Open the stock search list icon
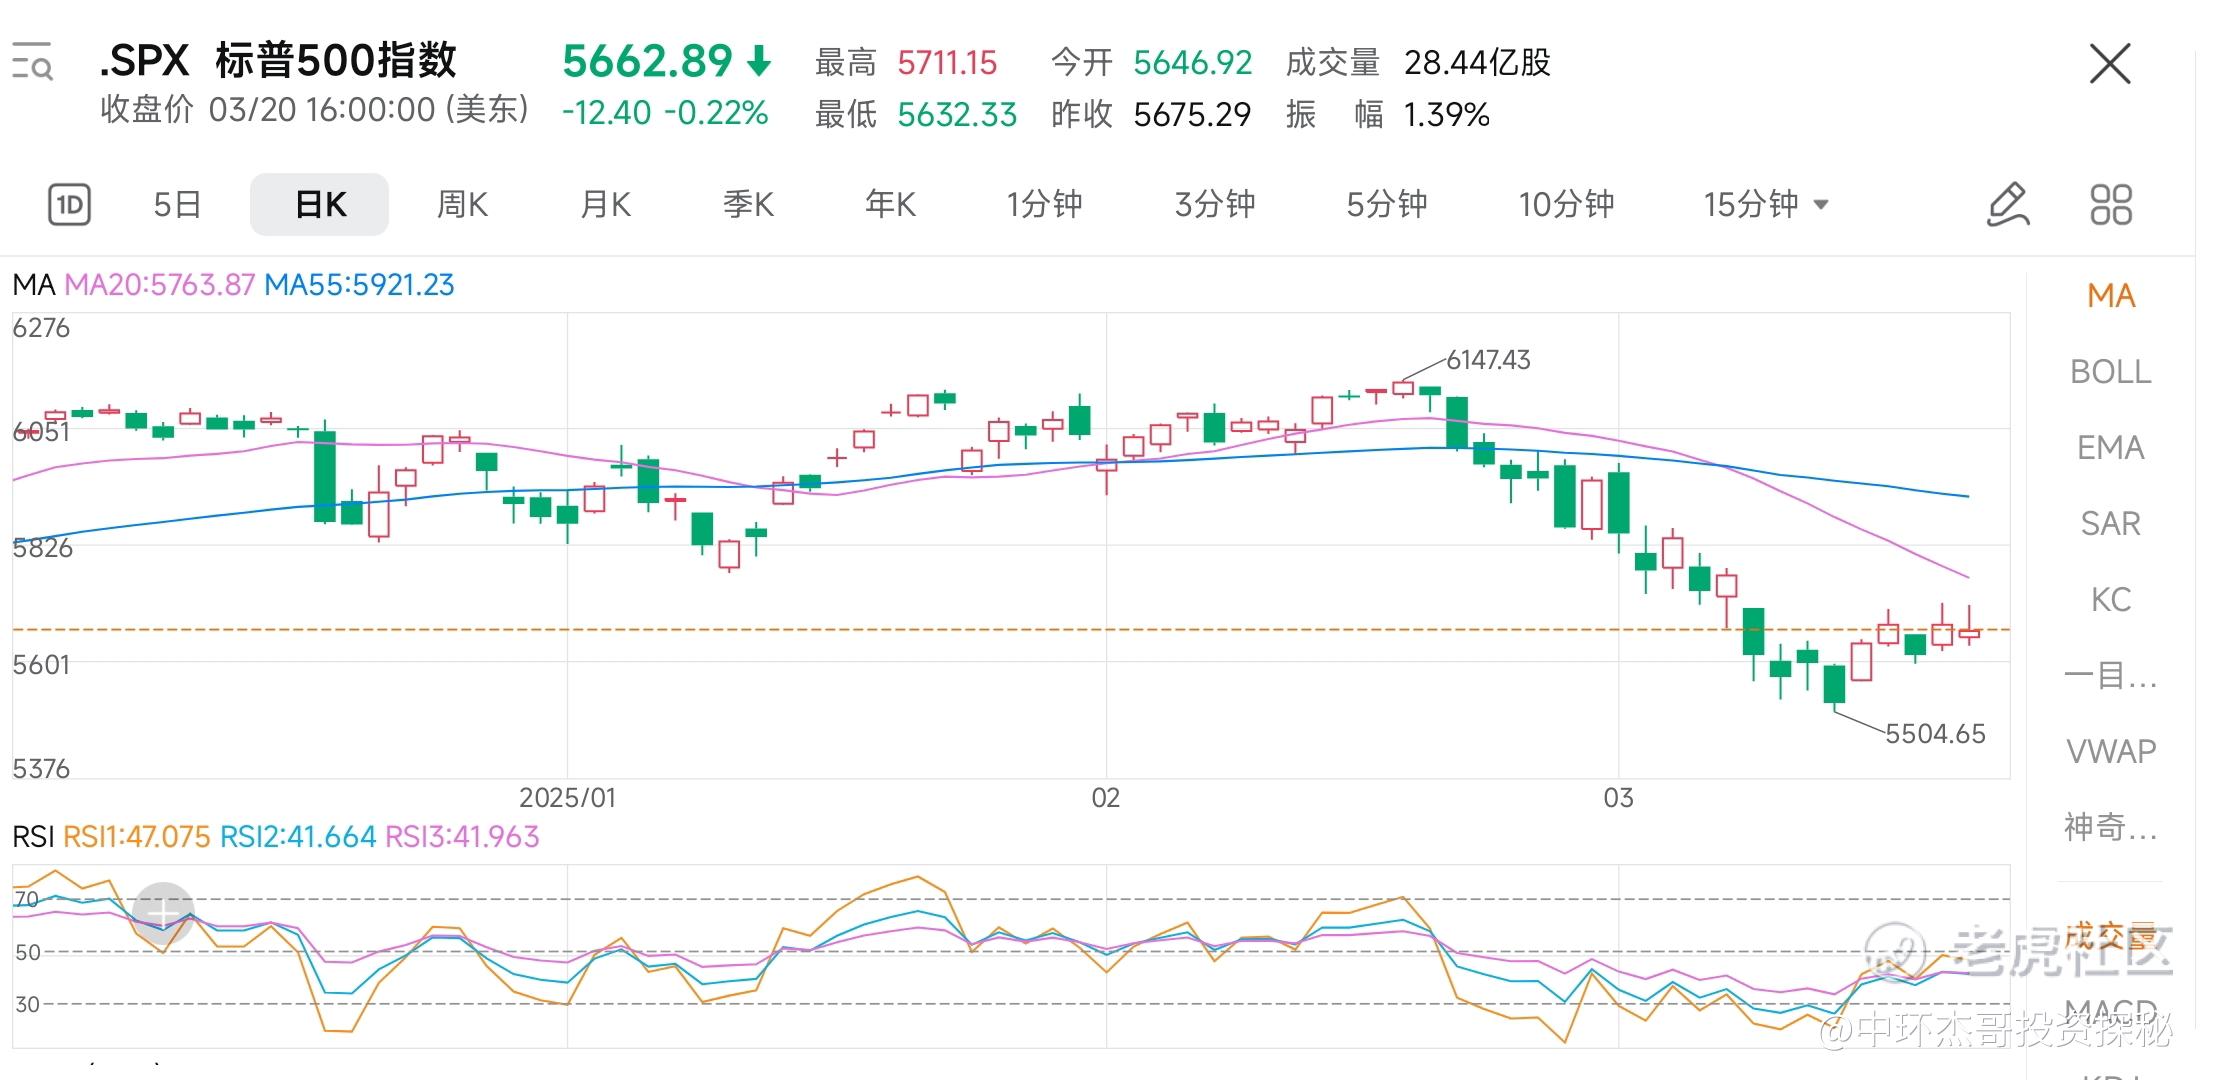The width and height of the screenshot is (2217, 1080). [32, 62]
